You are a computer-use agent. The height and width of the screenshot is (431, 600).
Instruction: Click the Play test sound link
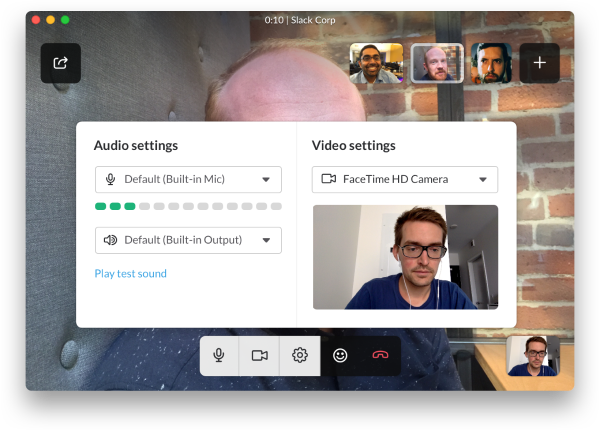pyautogui.click(x=130, y=274)
